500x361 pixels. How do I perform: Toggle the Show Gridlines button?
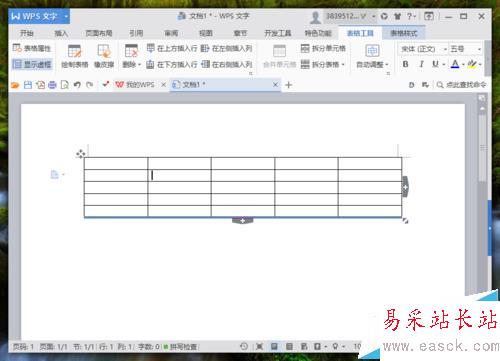click(32, 64)
